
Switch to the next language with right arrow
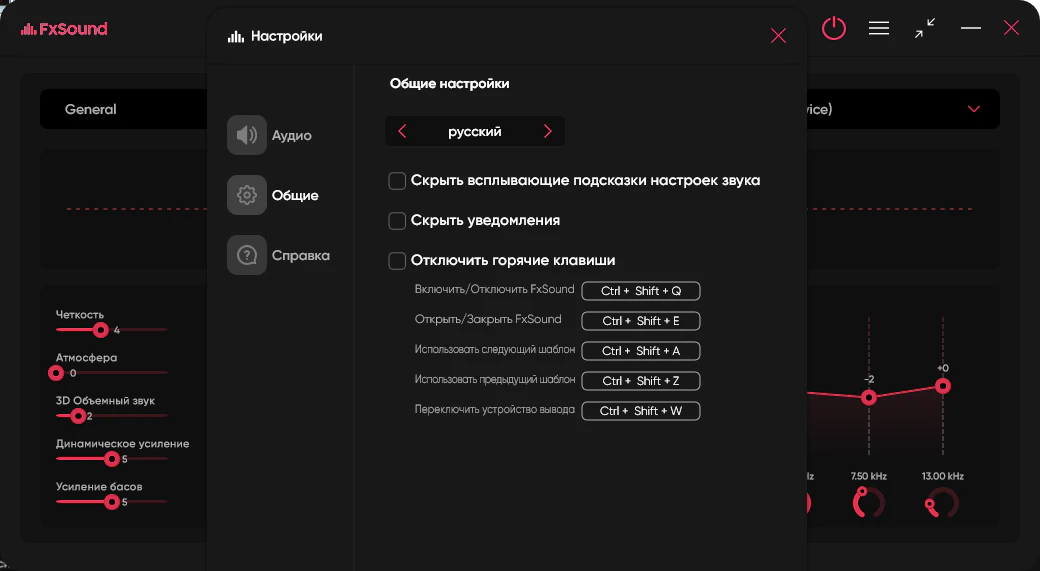pyautogui.click(x=548, y=131)
